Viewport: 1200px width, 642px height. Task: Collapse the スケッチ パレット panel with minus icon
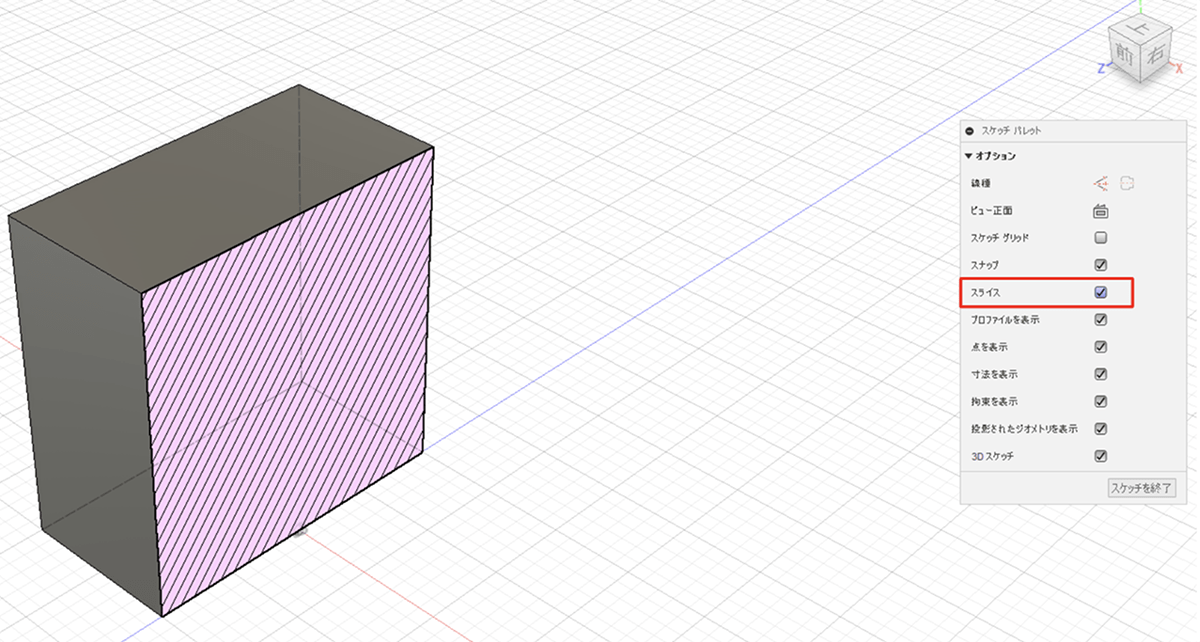pyautogui.click(x=969, y=131)
